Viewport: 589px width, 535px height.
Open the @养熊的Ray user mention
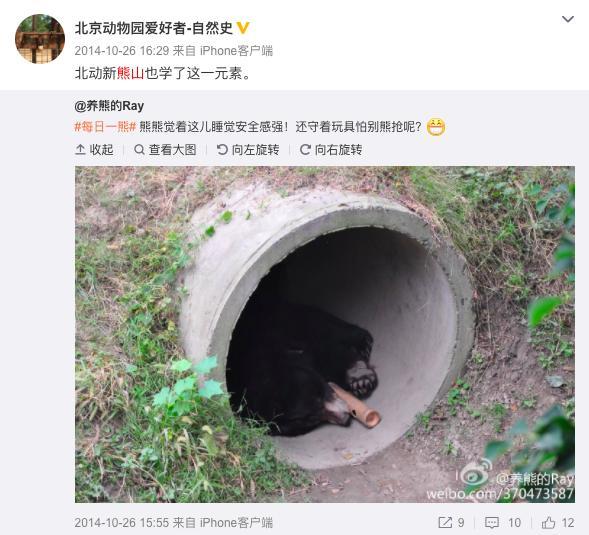pyautogui.click(x=109, y=106)
